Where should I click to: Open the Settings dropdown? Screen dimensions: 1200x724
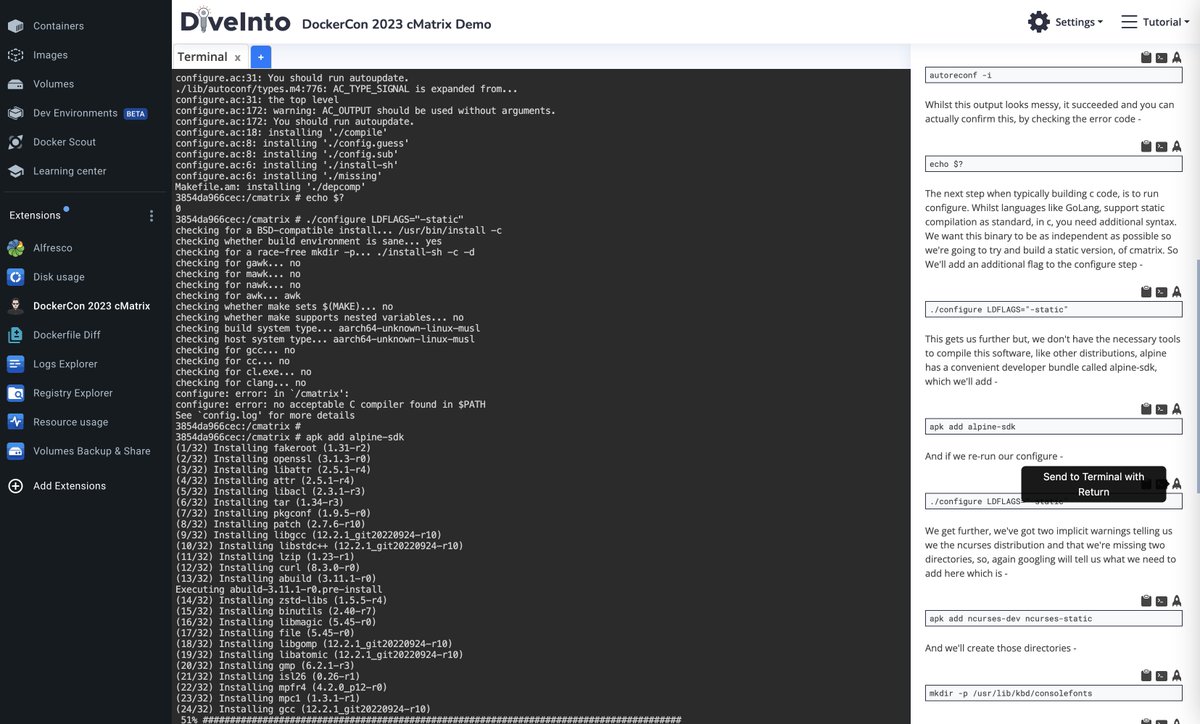(x=1065, y=22)
